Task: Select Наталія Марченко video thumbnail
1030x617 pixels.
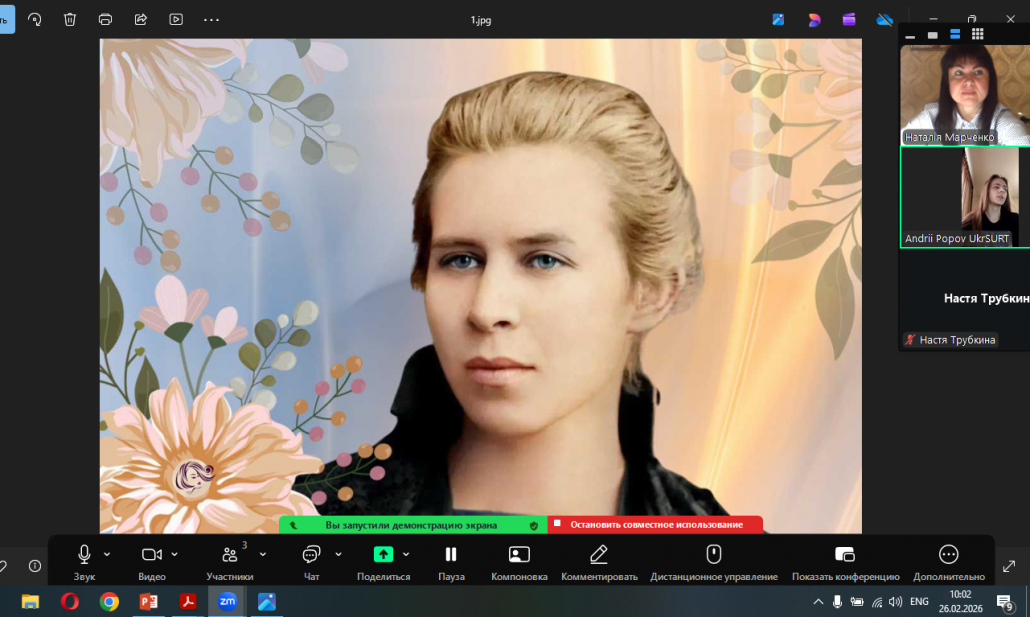Action: (x=964, y=95)
